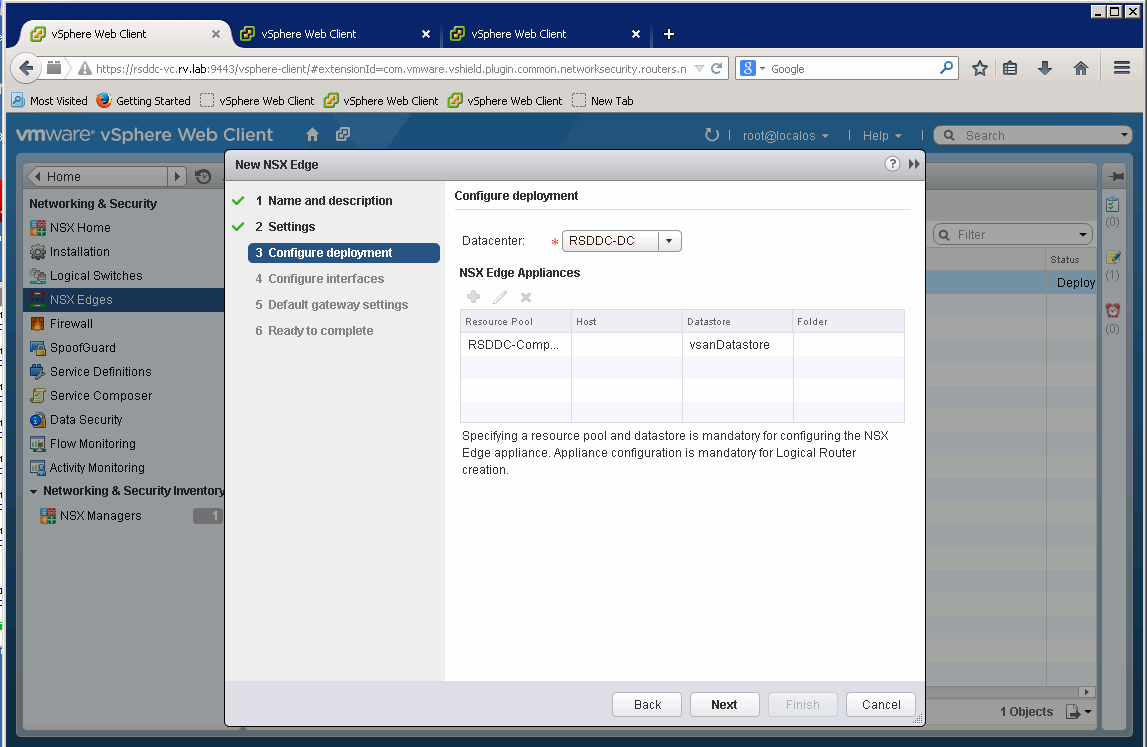This screenshot has width=1147, height=747.
Task: Click the history icon next to Home
Action: pyautogui.click(x=204, y=177)
